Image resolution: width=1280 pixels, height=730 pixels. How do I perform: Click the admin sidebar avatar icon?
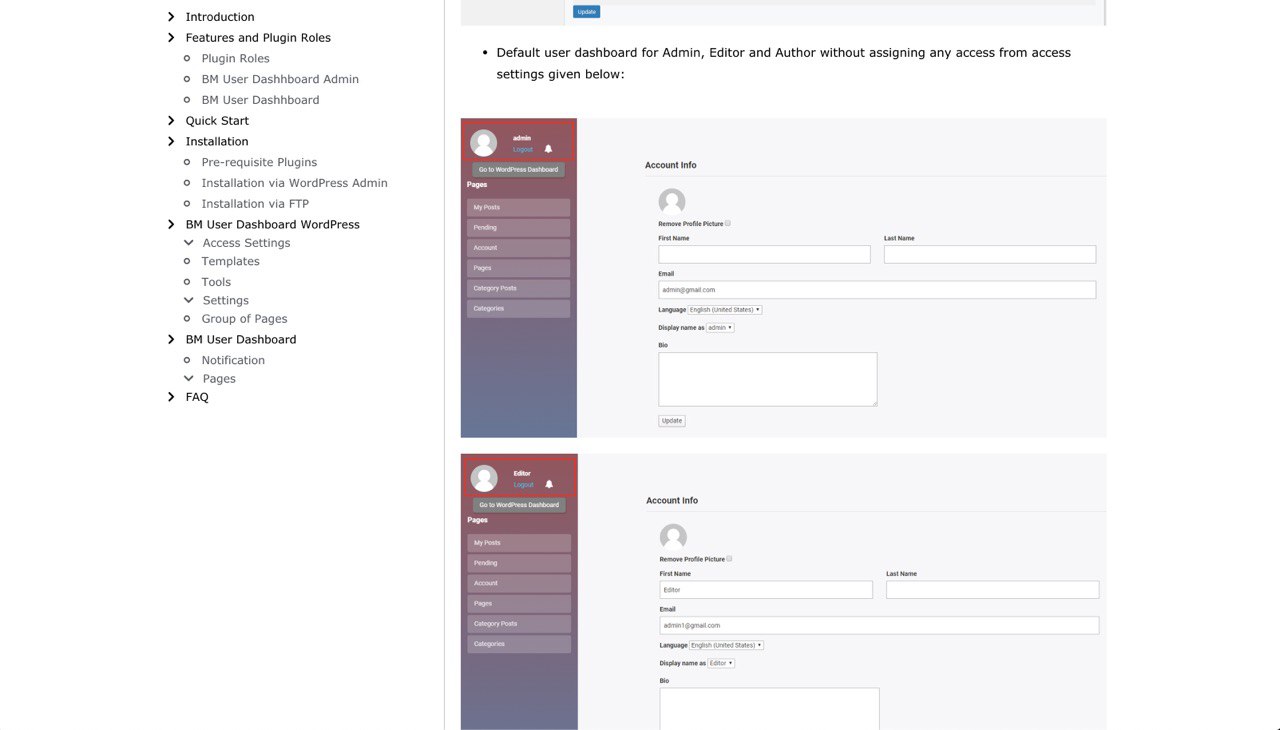coord(484,143)
